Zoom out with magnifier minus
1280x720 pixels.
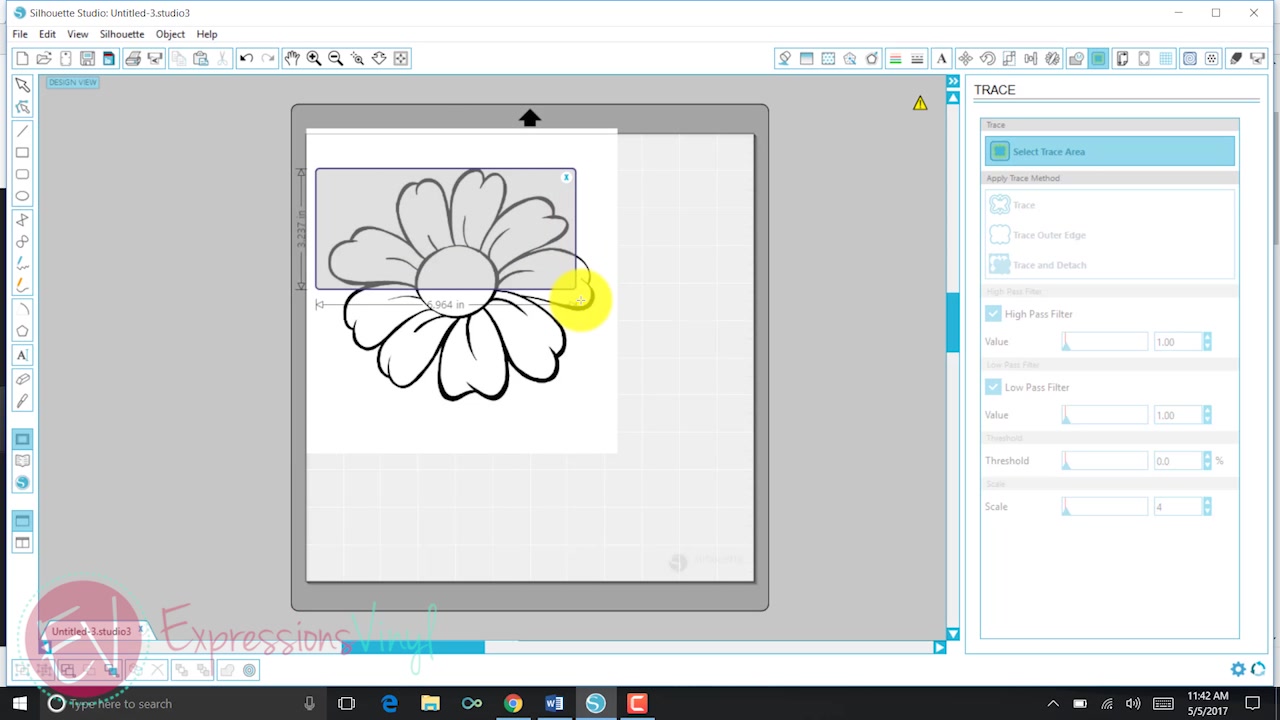(x=336, y=59)
